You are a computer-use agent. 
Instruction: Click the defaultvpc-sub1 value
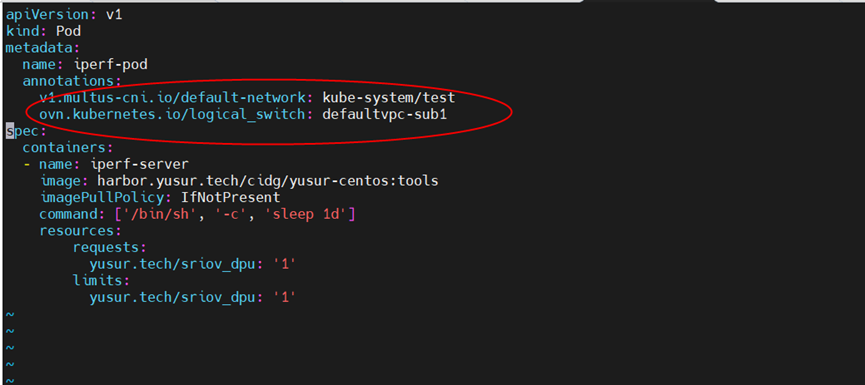[385, 115]
